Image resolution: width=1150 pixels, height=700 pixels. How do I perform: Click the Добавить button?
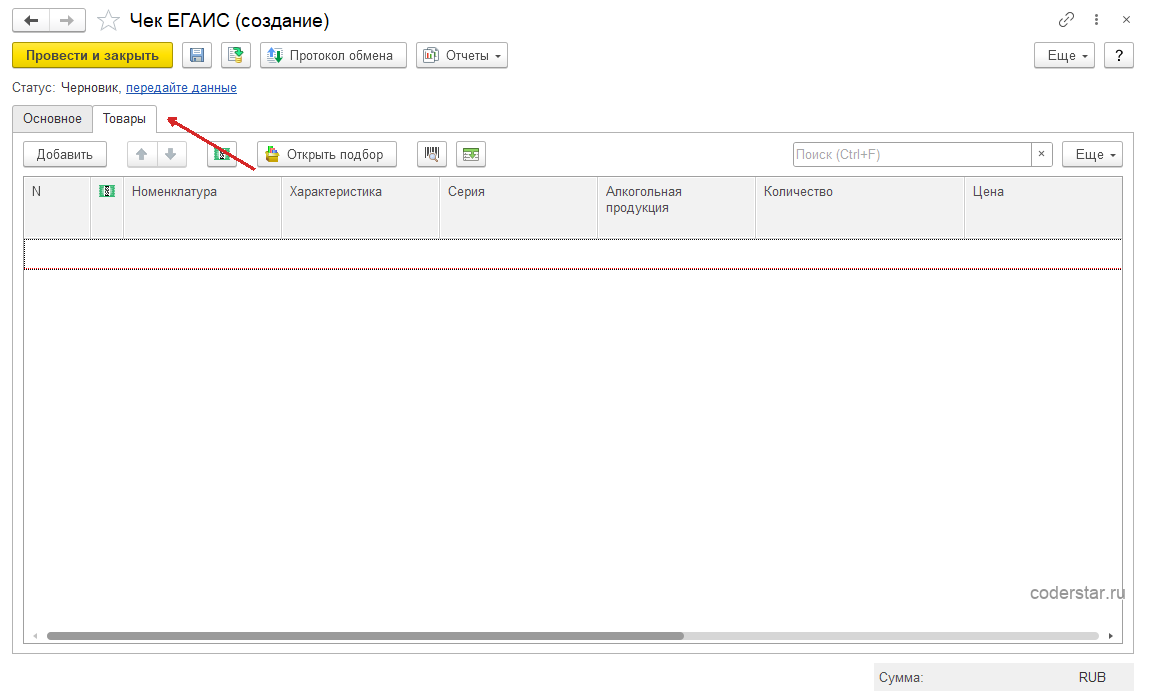[x=65, y=154]
